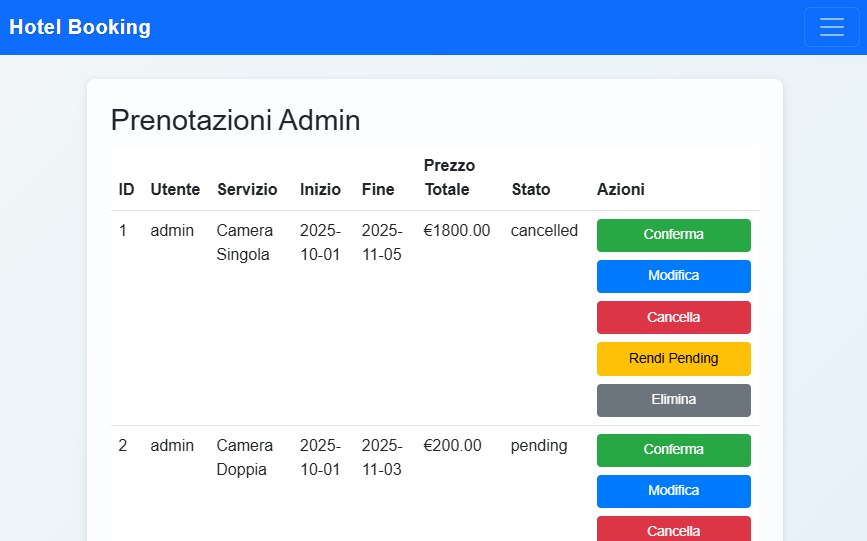Image resolution: width=867 pixels, height=541 pixels.
Task: Edit booking 2 via its Modifica button
Action: point(673,491)
